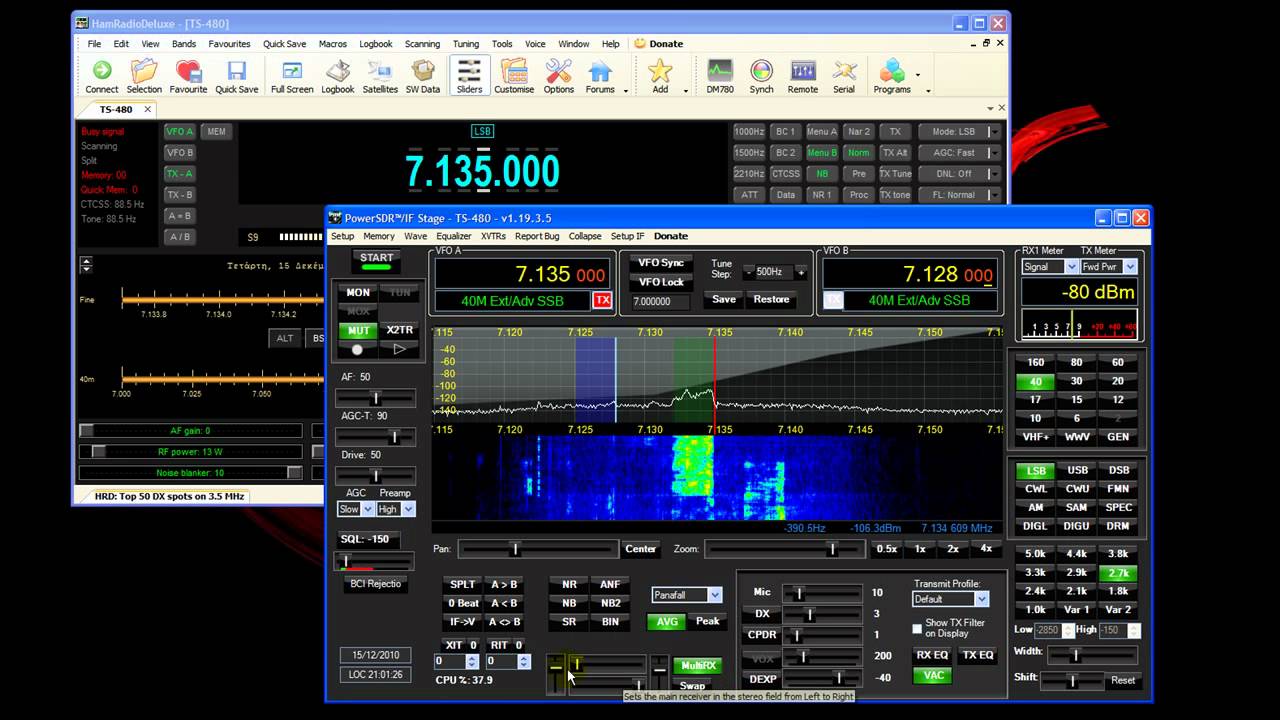Toggle the X2TR button
Viewport: 1280px width, 720px height.
(400, 330)
